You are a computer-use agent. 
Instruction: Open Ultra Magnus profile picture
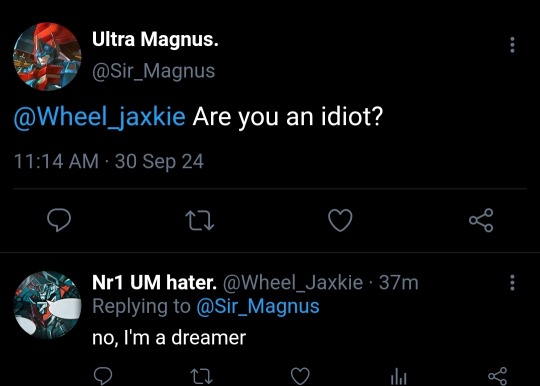[47, 56]
